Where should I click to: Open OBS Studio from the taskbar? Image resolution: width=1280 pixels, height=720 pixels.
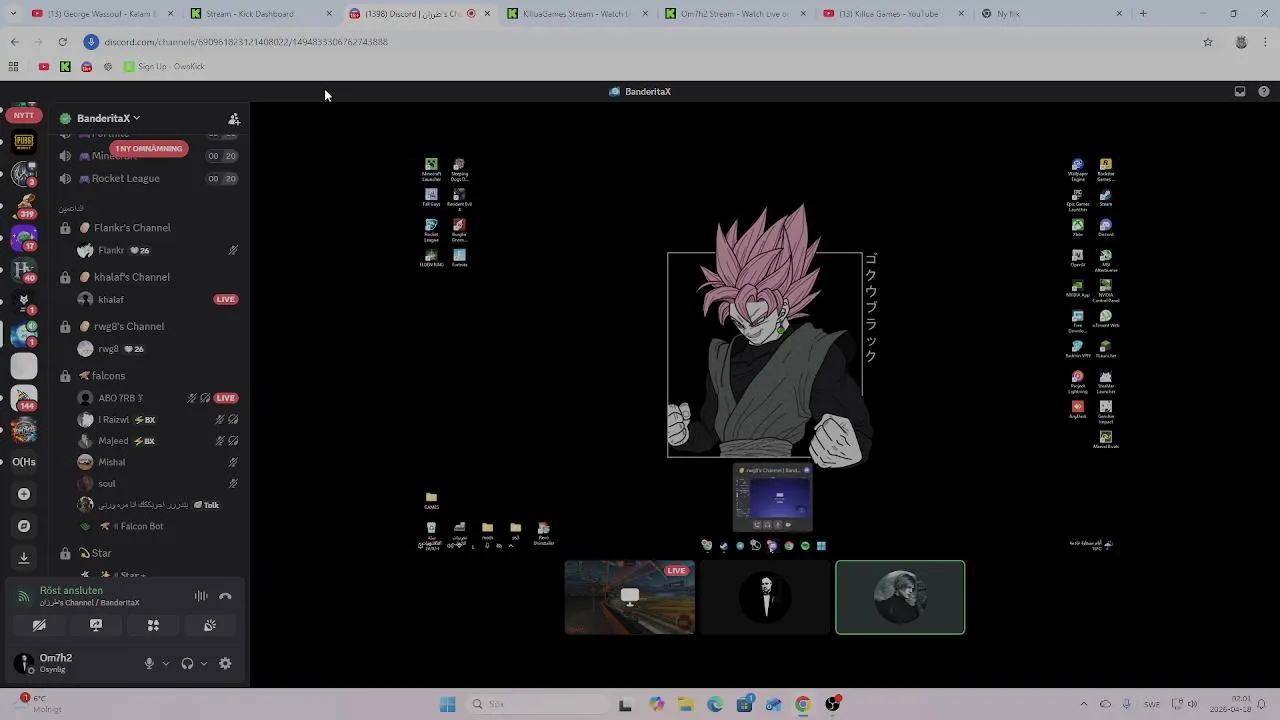(x=832, y=704)
